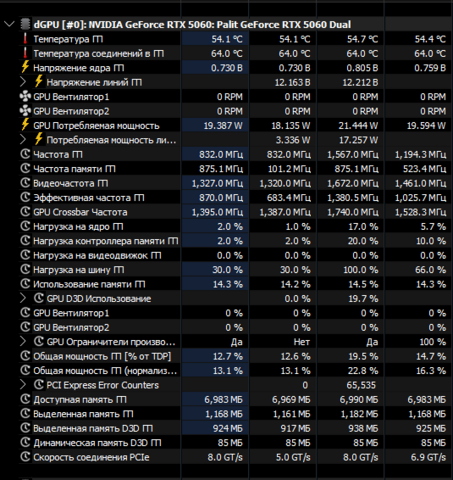Click gauge icon of Общая мощность ГП [% от TDP]
This screenshot has height=480, width=453.
[25, 356]
